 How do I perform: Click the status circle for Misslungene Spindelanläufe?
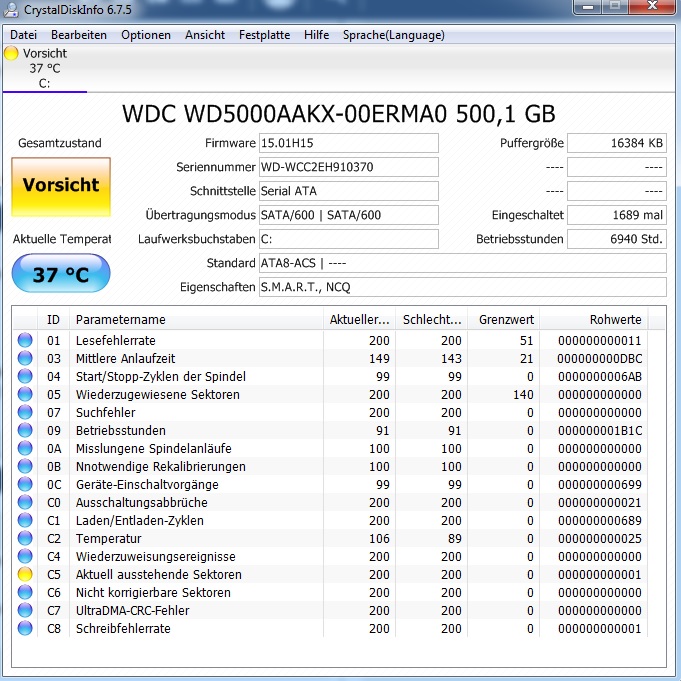[25, 448]
